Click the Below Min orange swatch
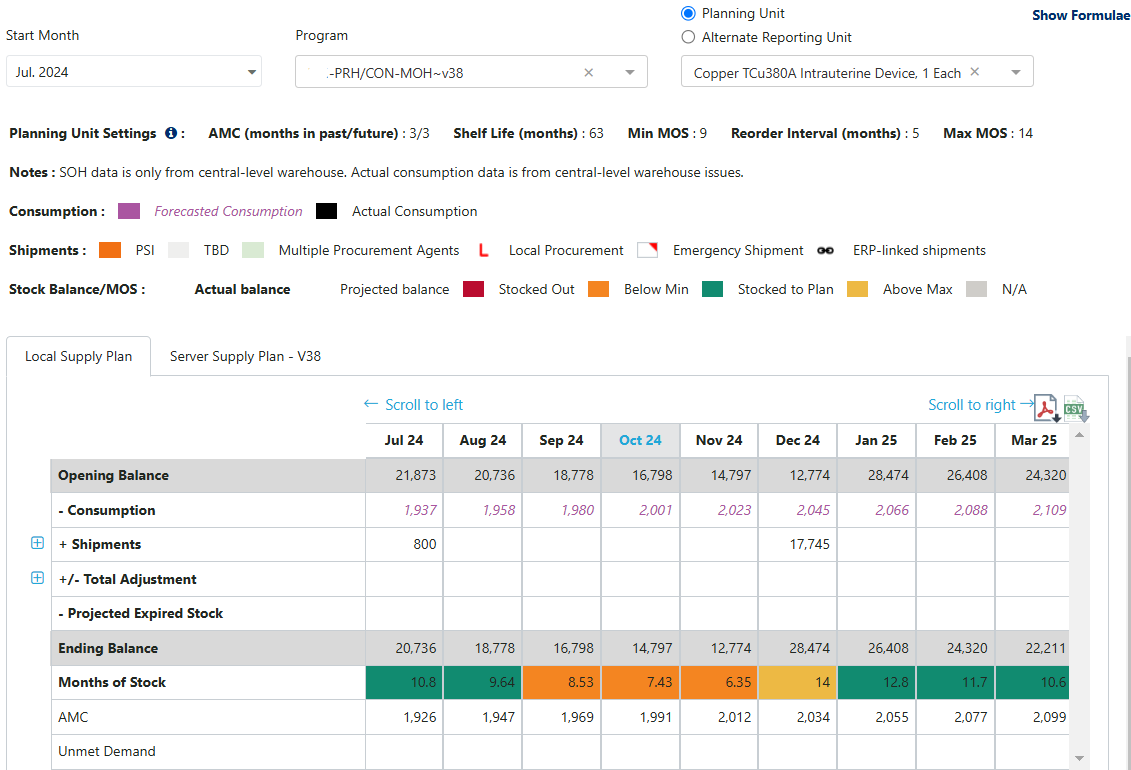 pos(599,289)
